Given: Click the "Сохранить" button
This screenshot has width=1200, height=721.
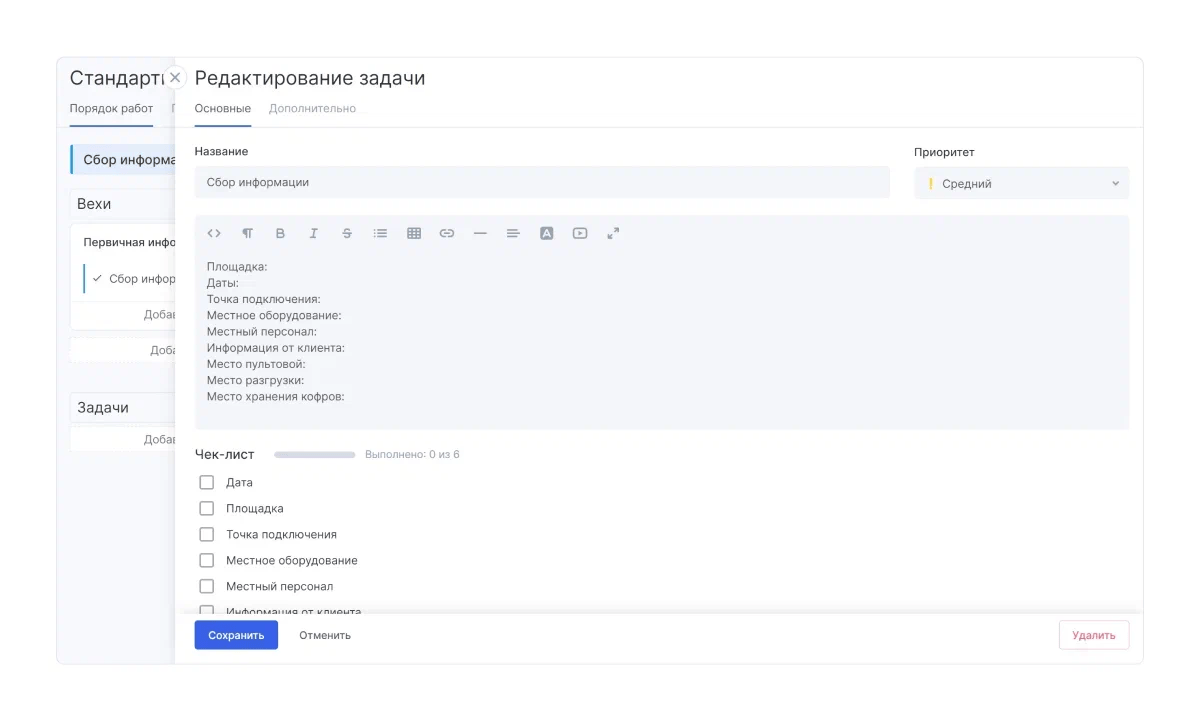Looking at the screenshot, I should (236, 635).
